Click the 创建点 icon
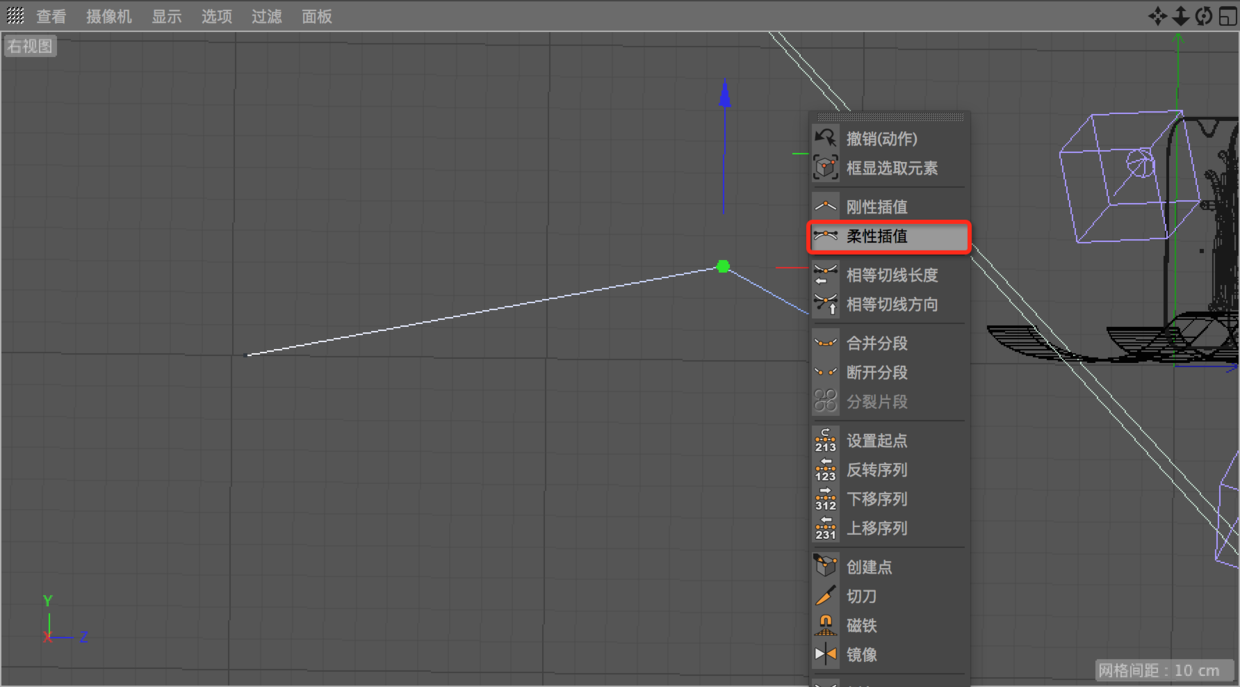 (825, 566)
